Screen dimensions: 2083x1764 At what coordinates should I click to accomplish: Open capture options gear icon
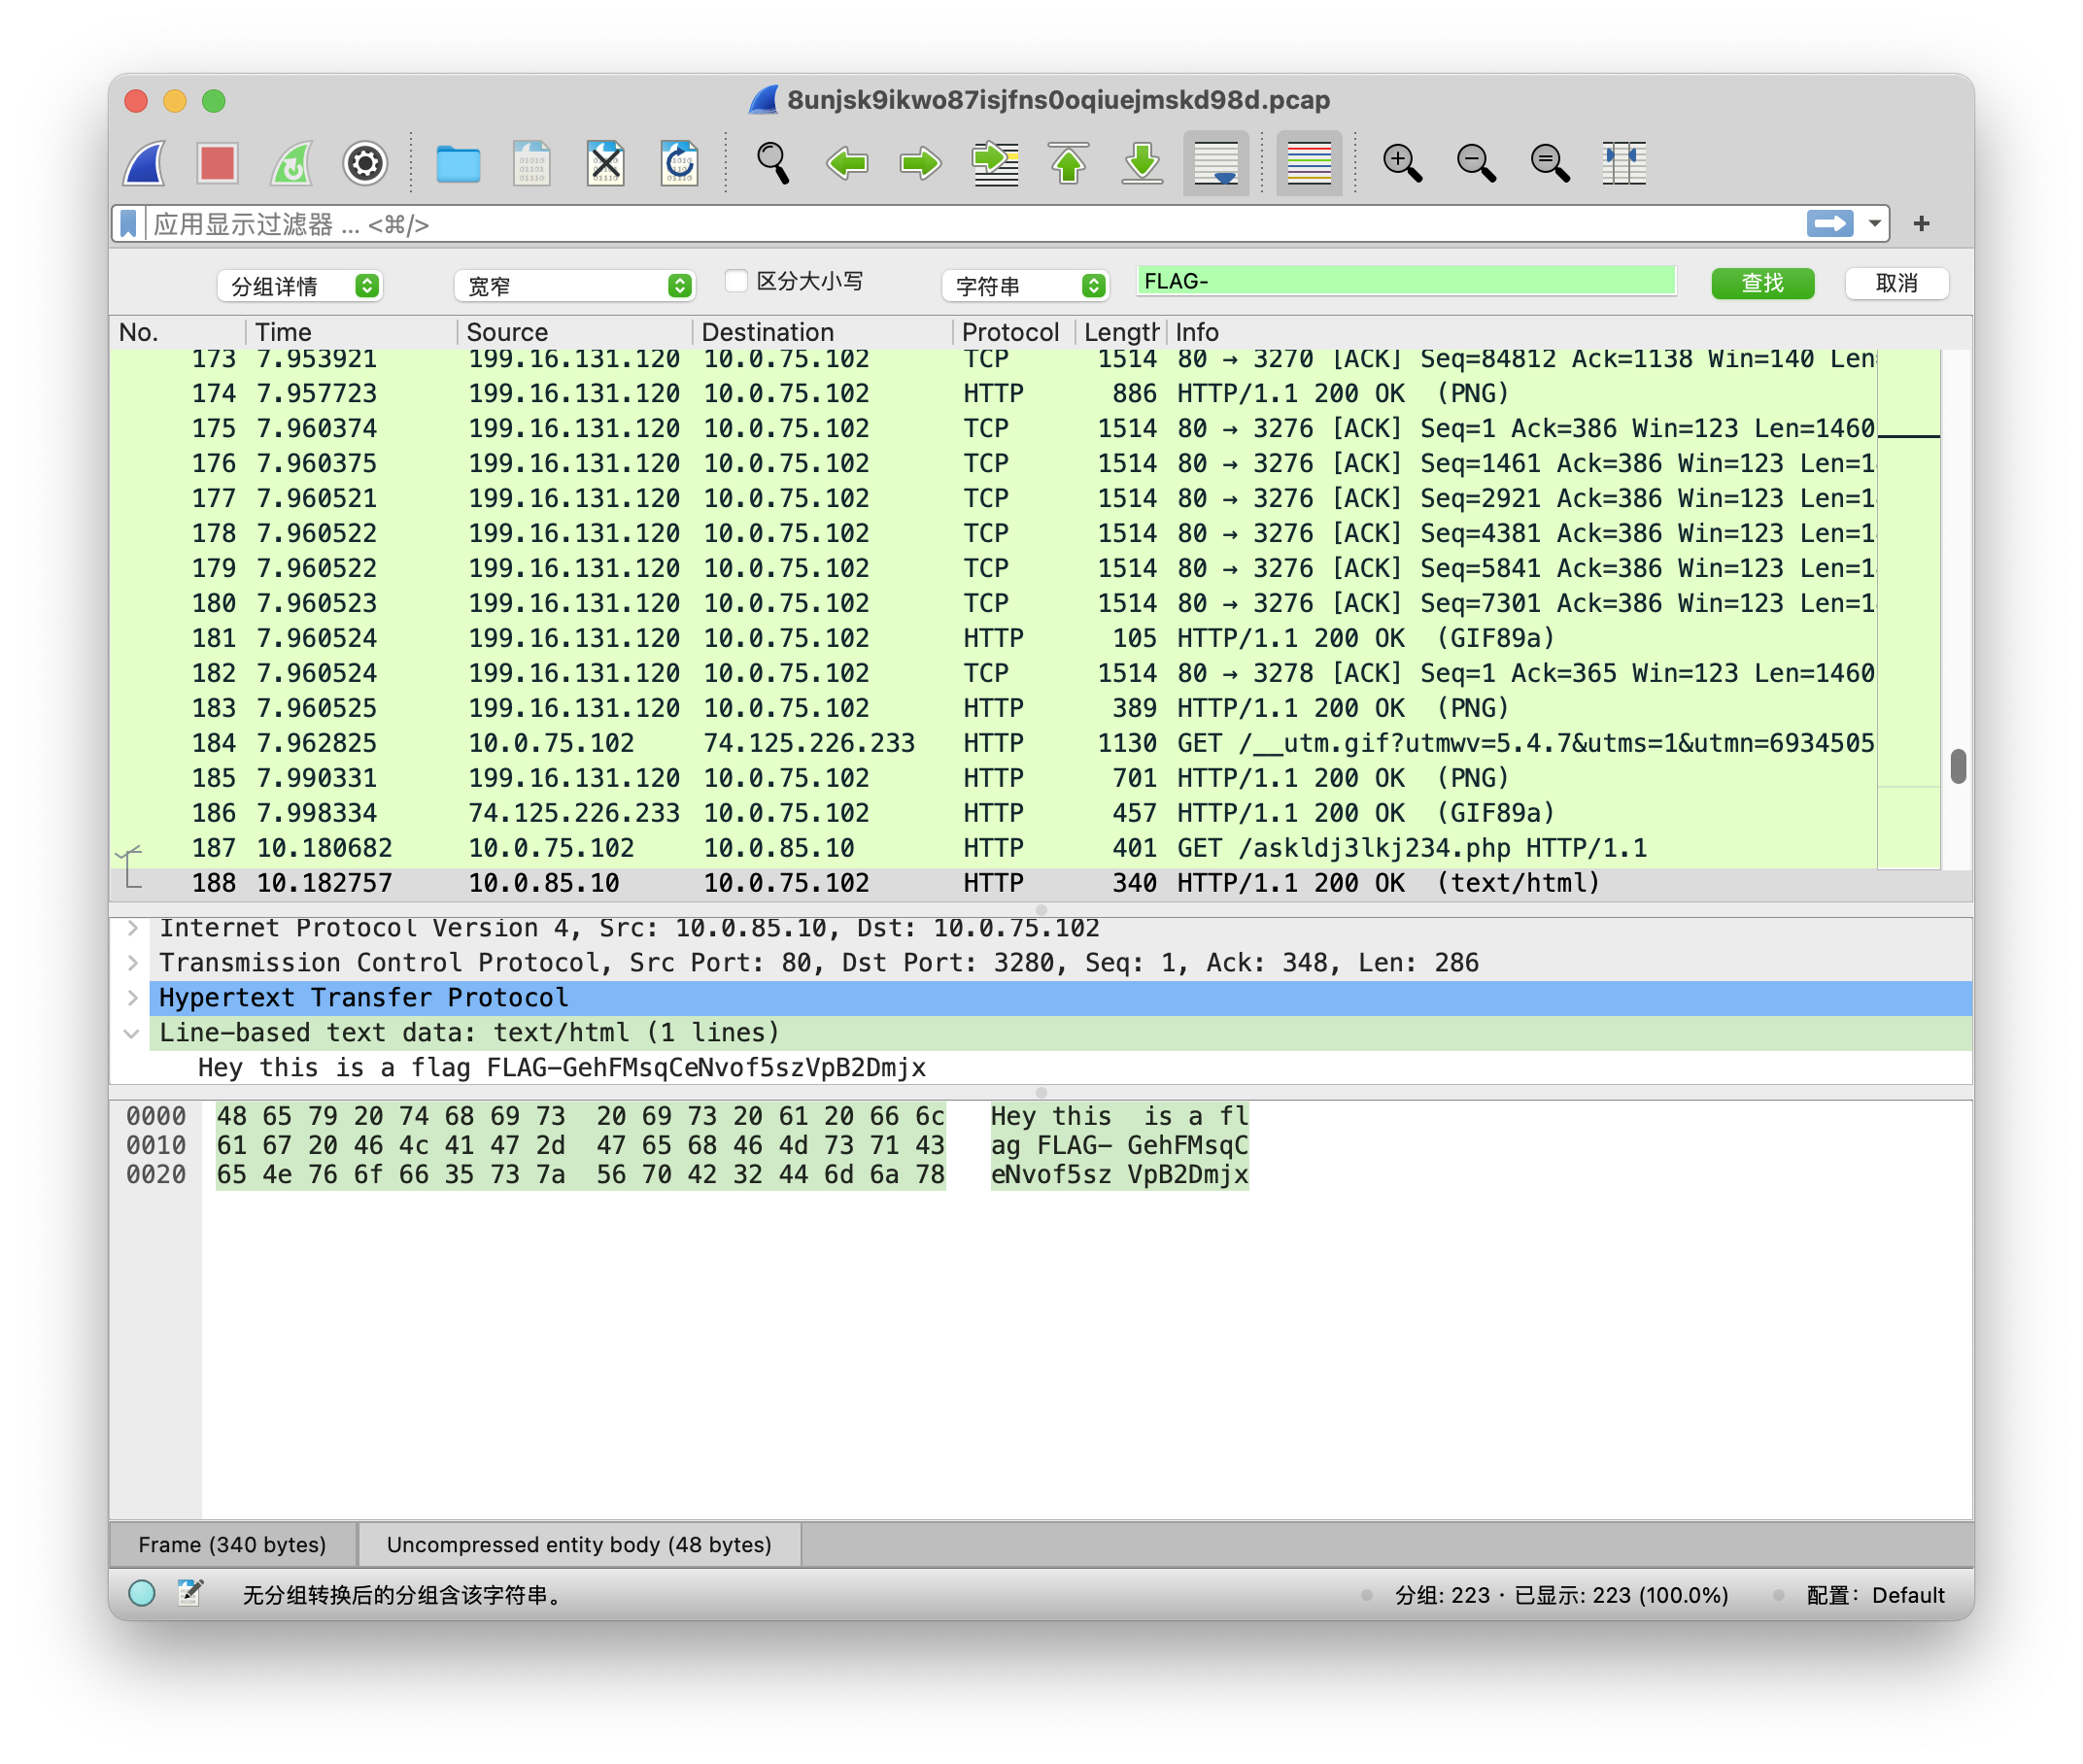(x=365, y=163)
